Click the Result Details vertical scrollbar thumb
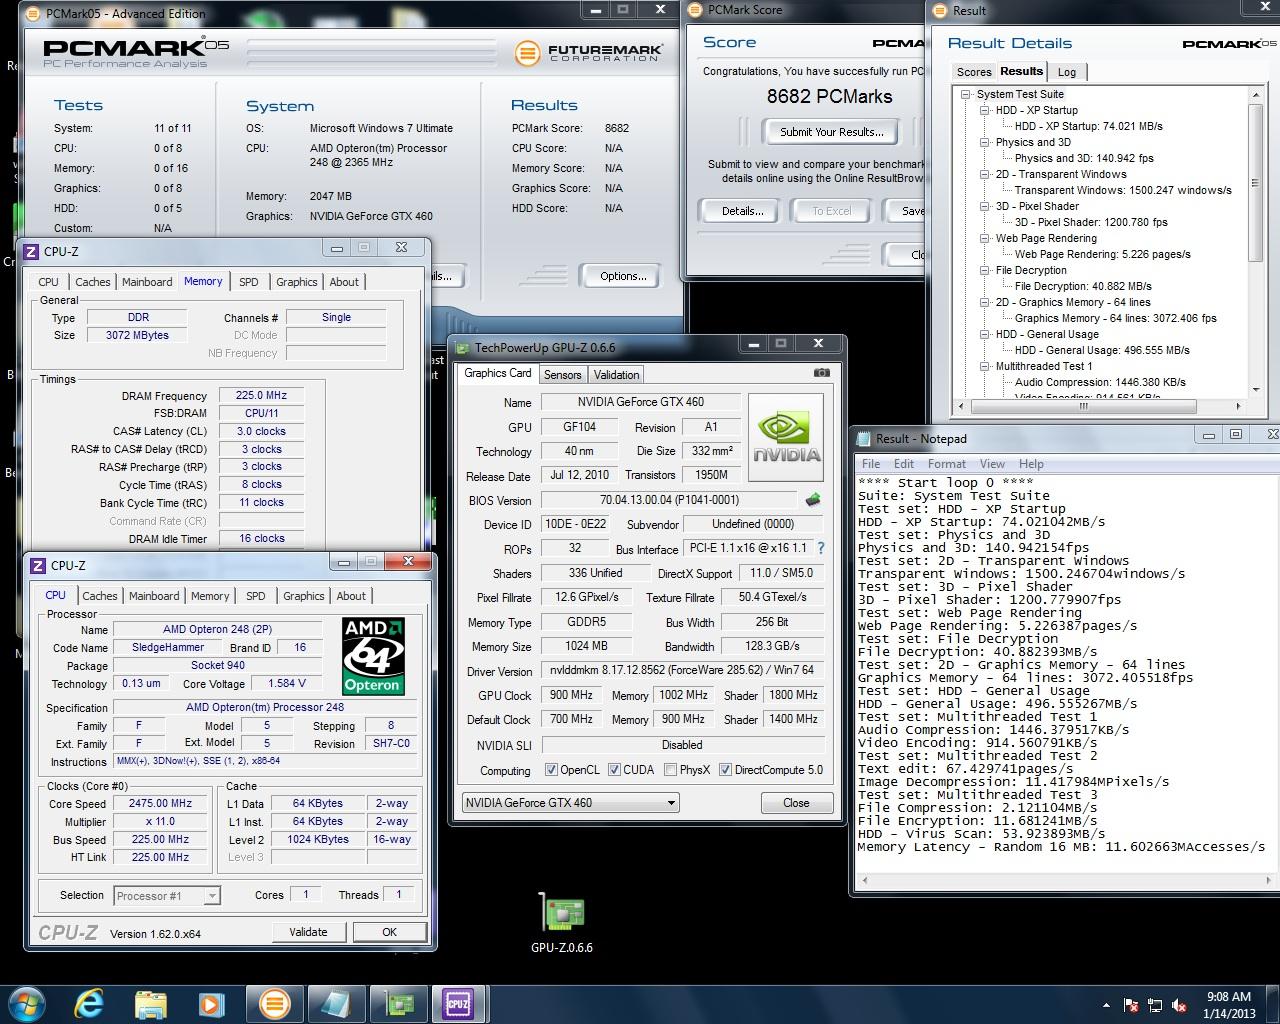 pos(1255,182)
